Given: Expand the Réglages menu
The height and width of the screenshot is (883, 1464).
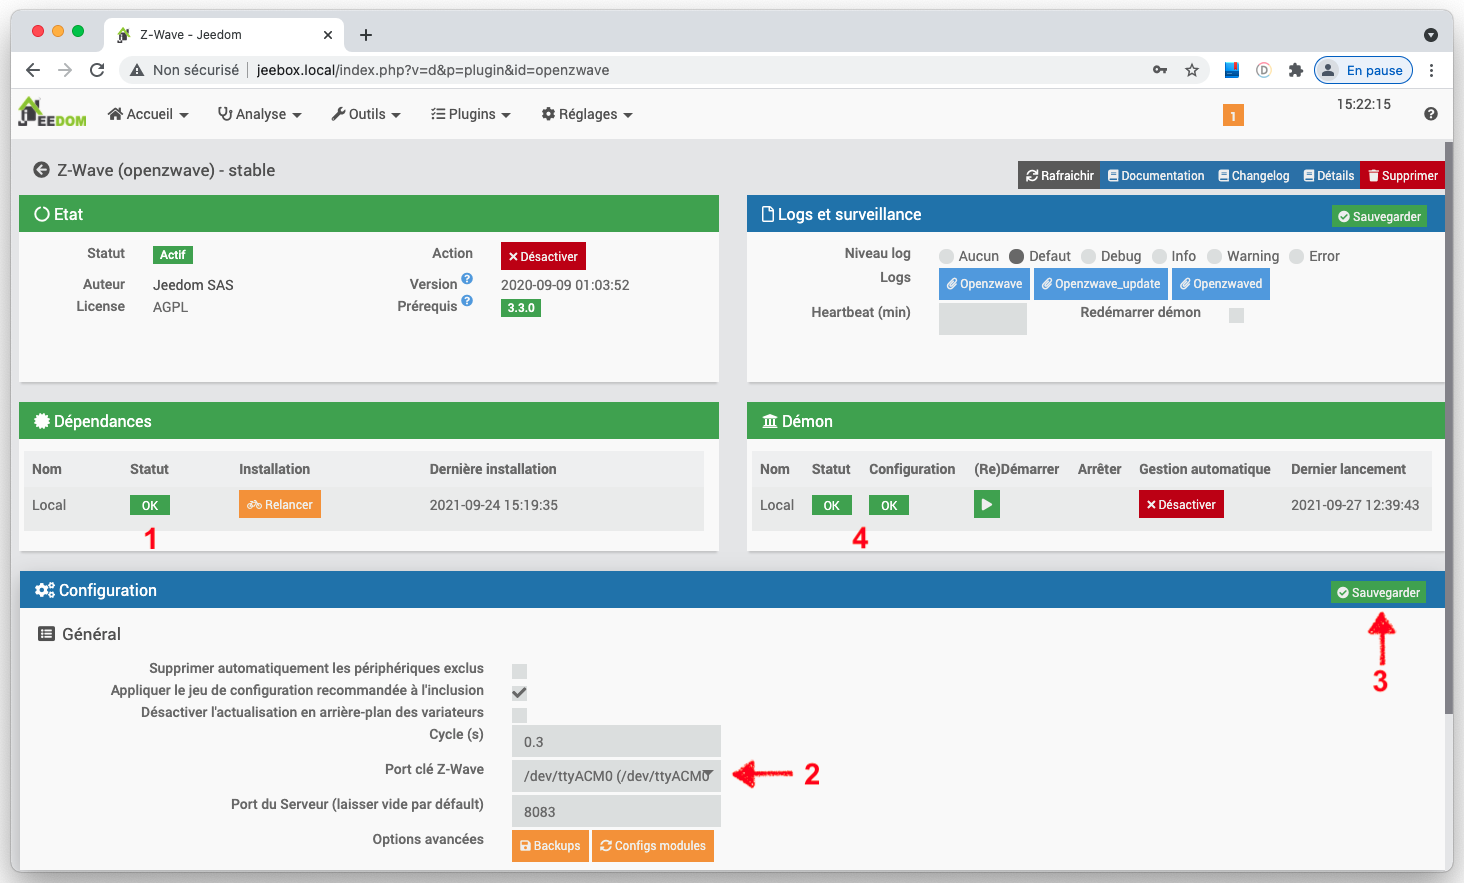Looking at the screenshot, I should pos(587,114).
